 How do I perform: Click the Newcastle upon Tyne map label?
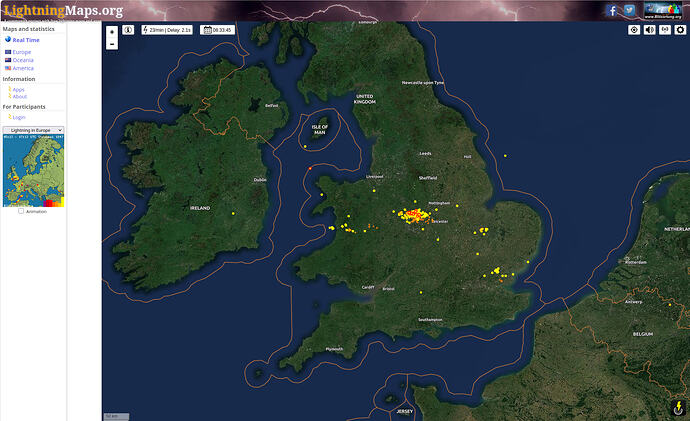[x=423, y=83]
